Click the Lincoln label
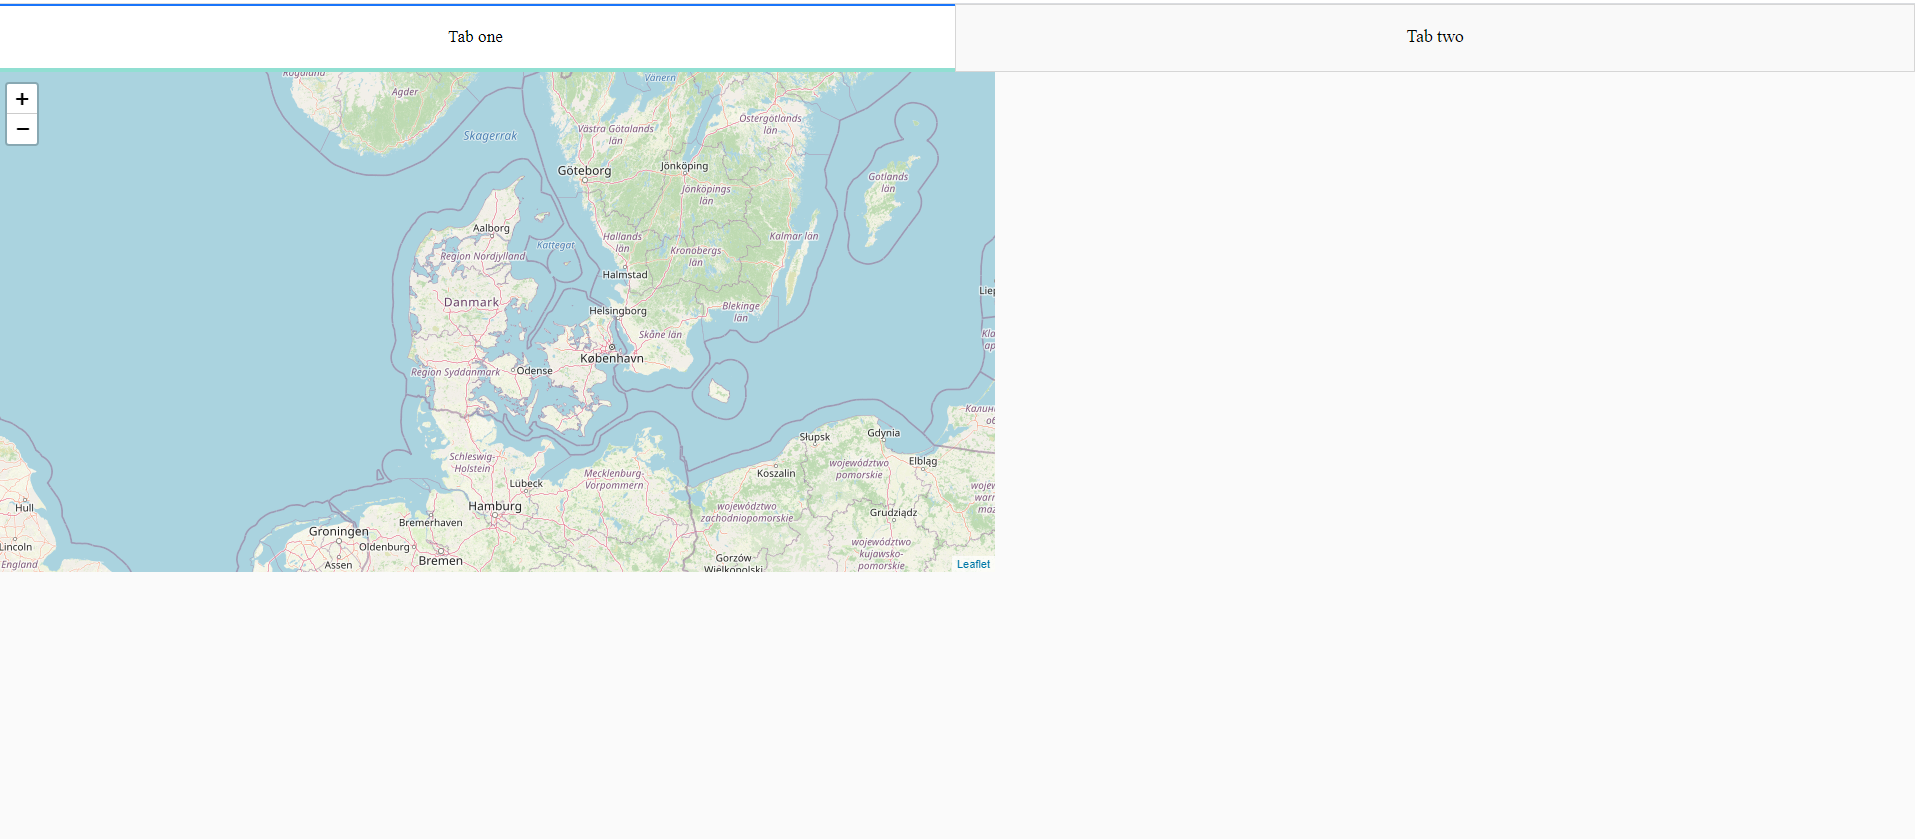Viewport: 1915px width, 839px height. pos(16,547)
